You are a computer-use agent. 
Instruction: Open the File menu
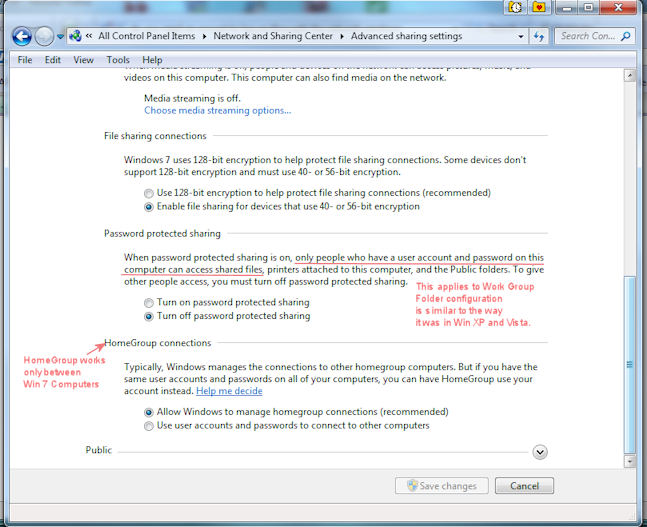coord(25,60)
